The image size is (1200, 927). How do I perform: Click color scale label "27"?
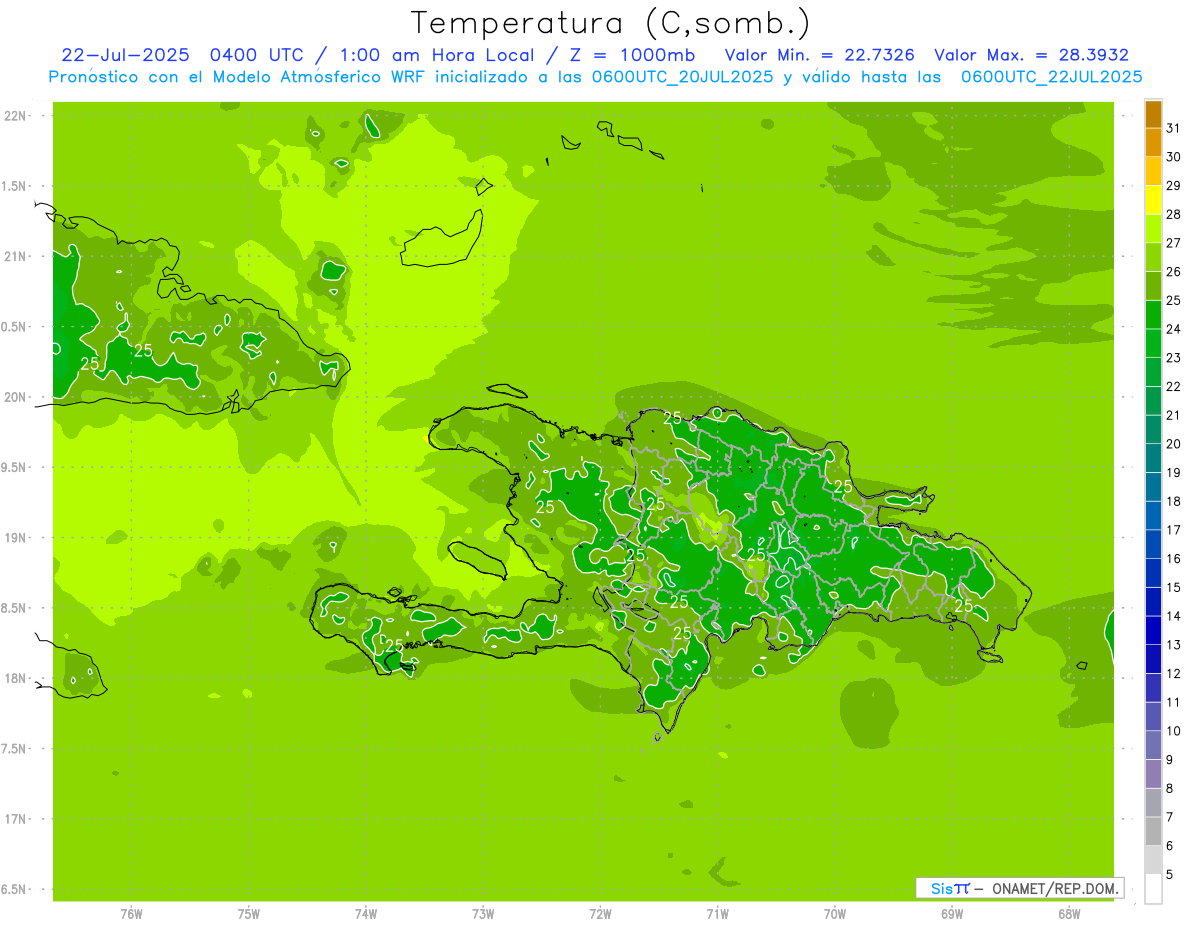tap(1173, 243)
